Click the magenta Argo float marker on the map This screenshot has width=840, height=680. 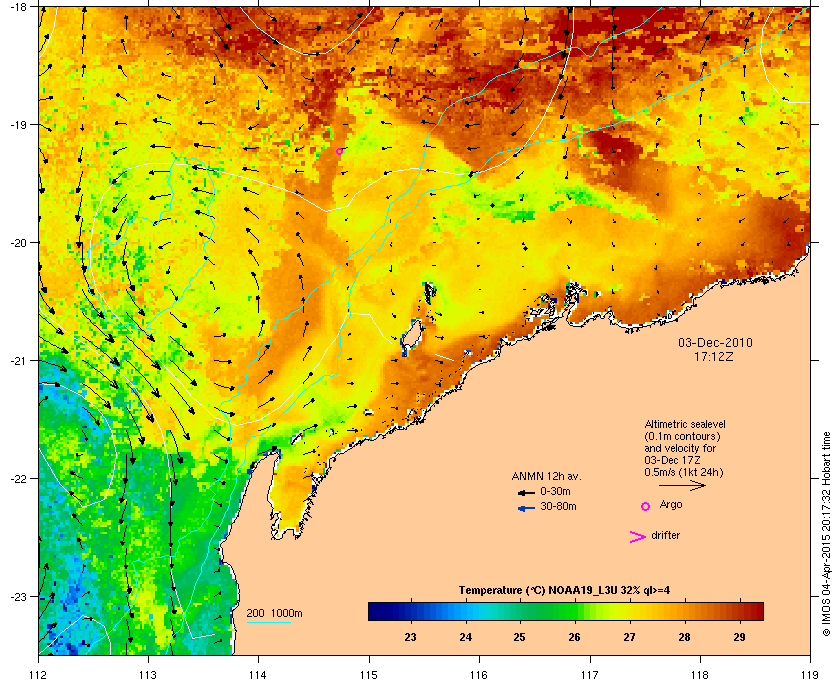(339, 152)
